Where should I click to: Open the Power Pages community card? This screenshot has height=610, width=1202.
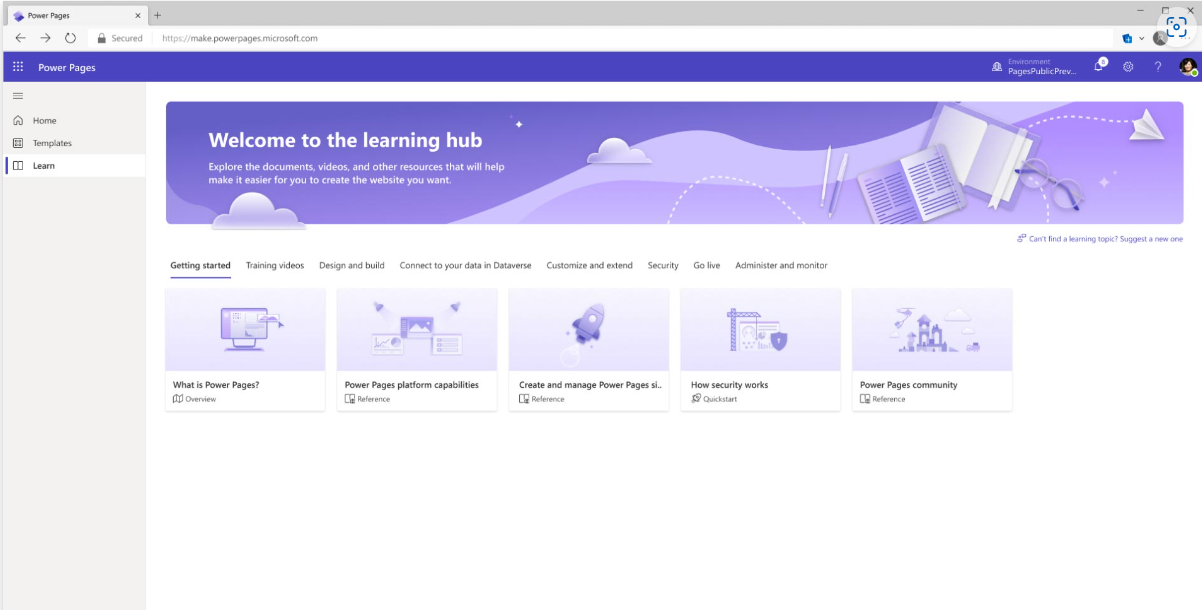click(931, 349)
